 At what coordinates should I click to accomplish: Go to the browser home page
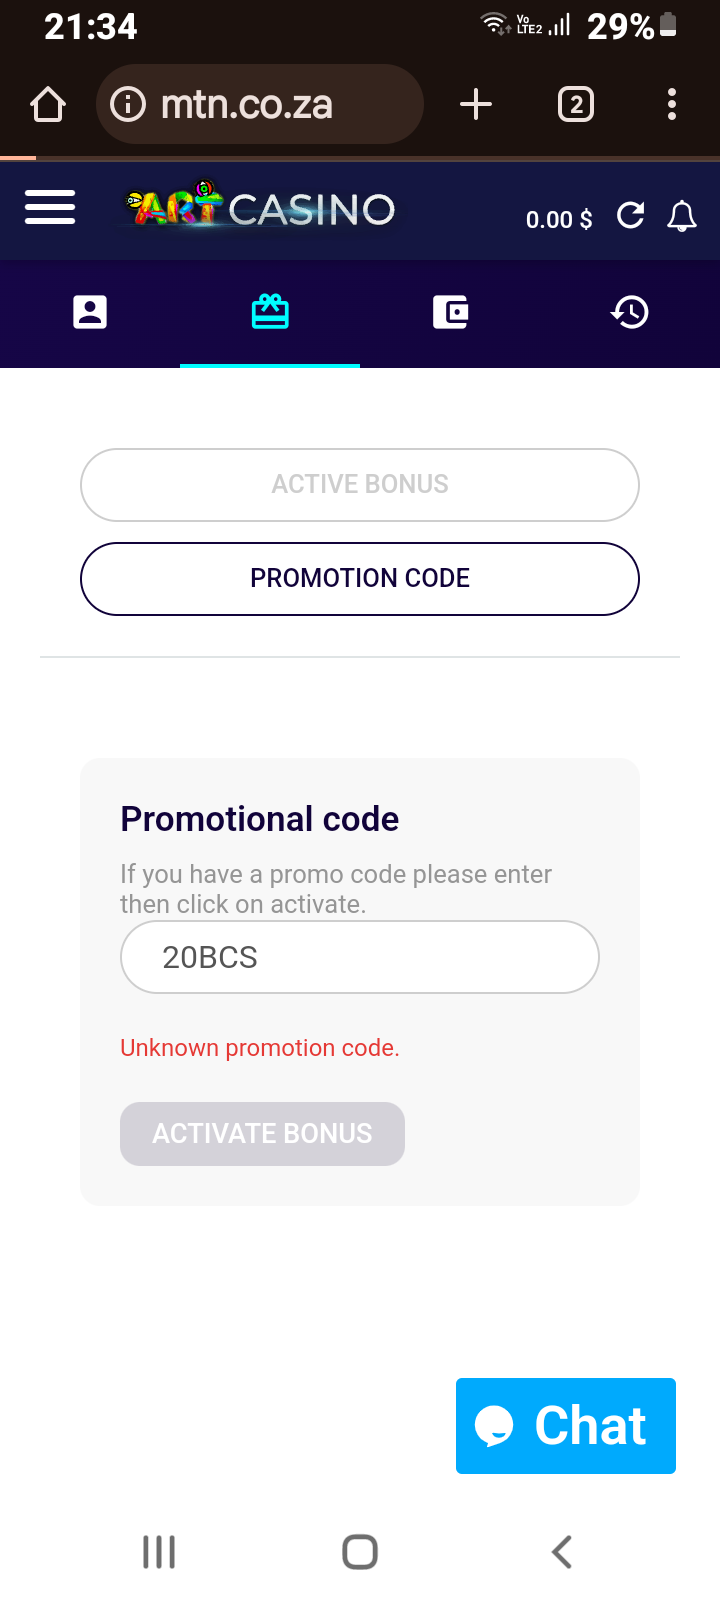click(48, 104)
